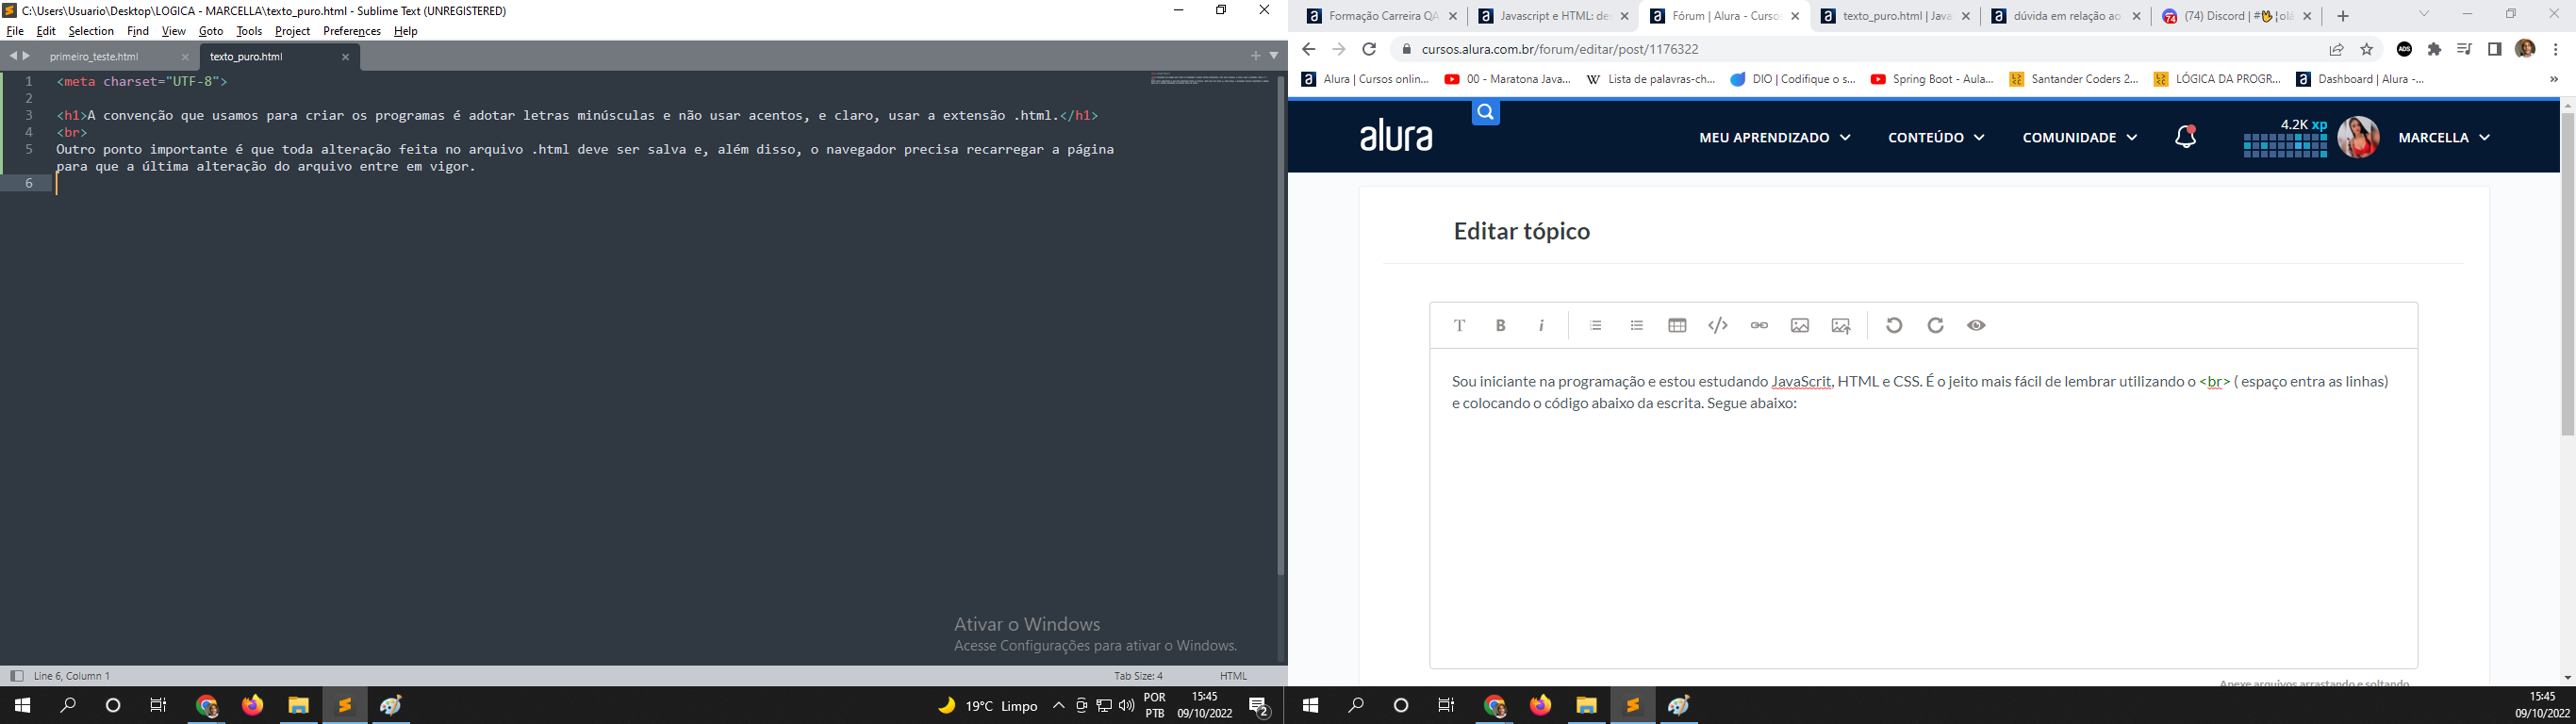
Task: Click Marcella's profile photo on Alura
Action: coord(2358,137)
